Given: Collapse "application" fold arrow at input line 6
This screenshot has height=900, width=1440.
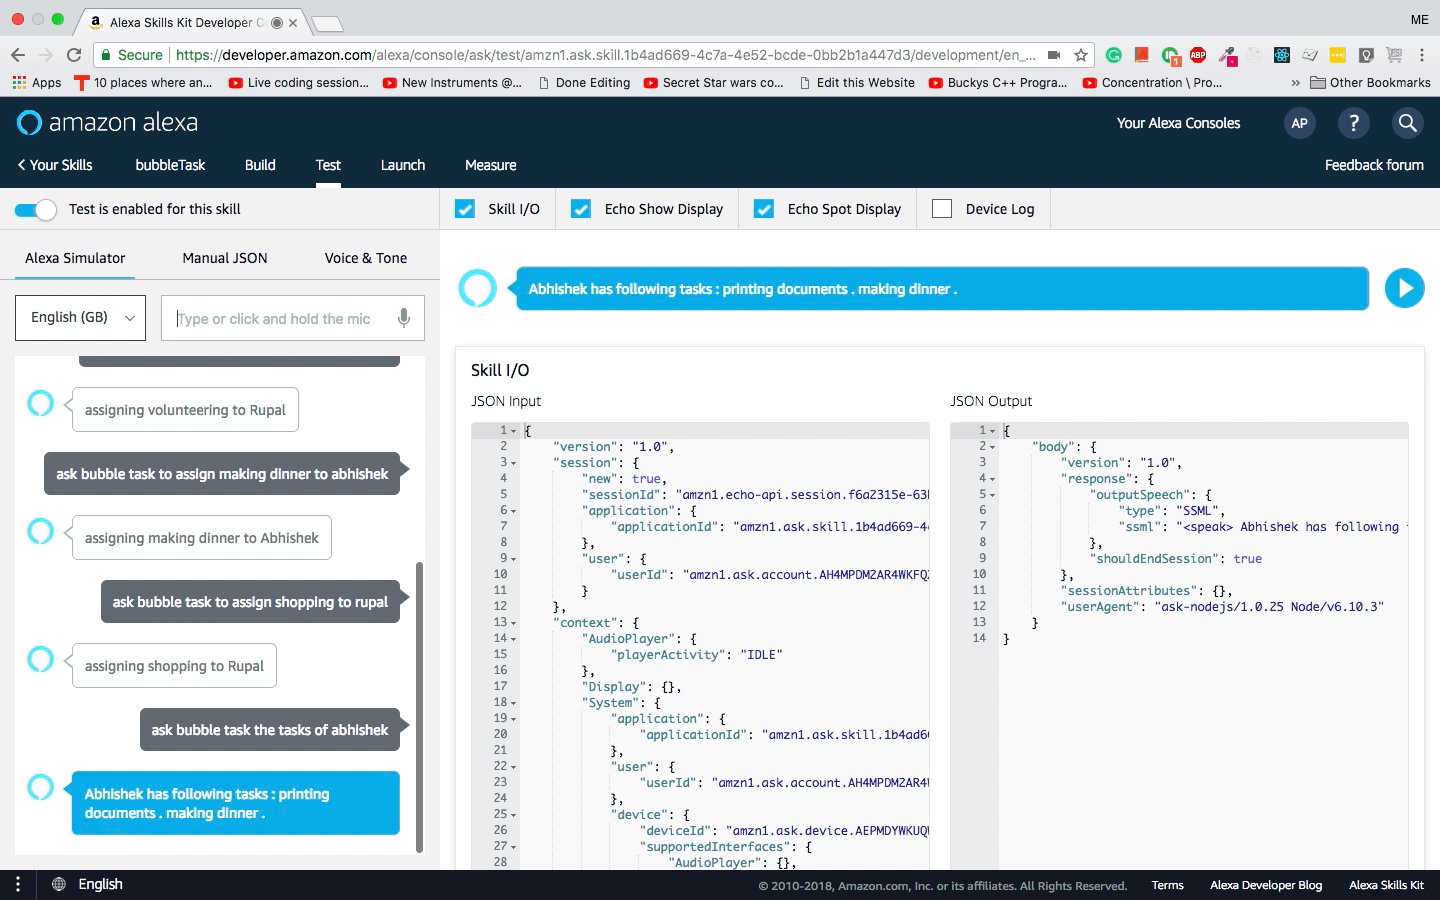Looking at the screenshot, I should tap(514, 511).
